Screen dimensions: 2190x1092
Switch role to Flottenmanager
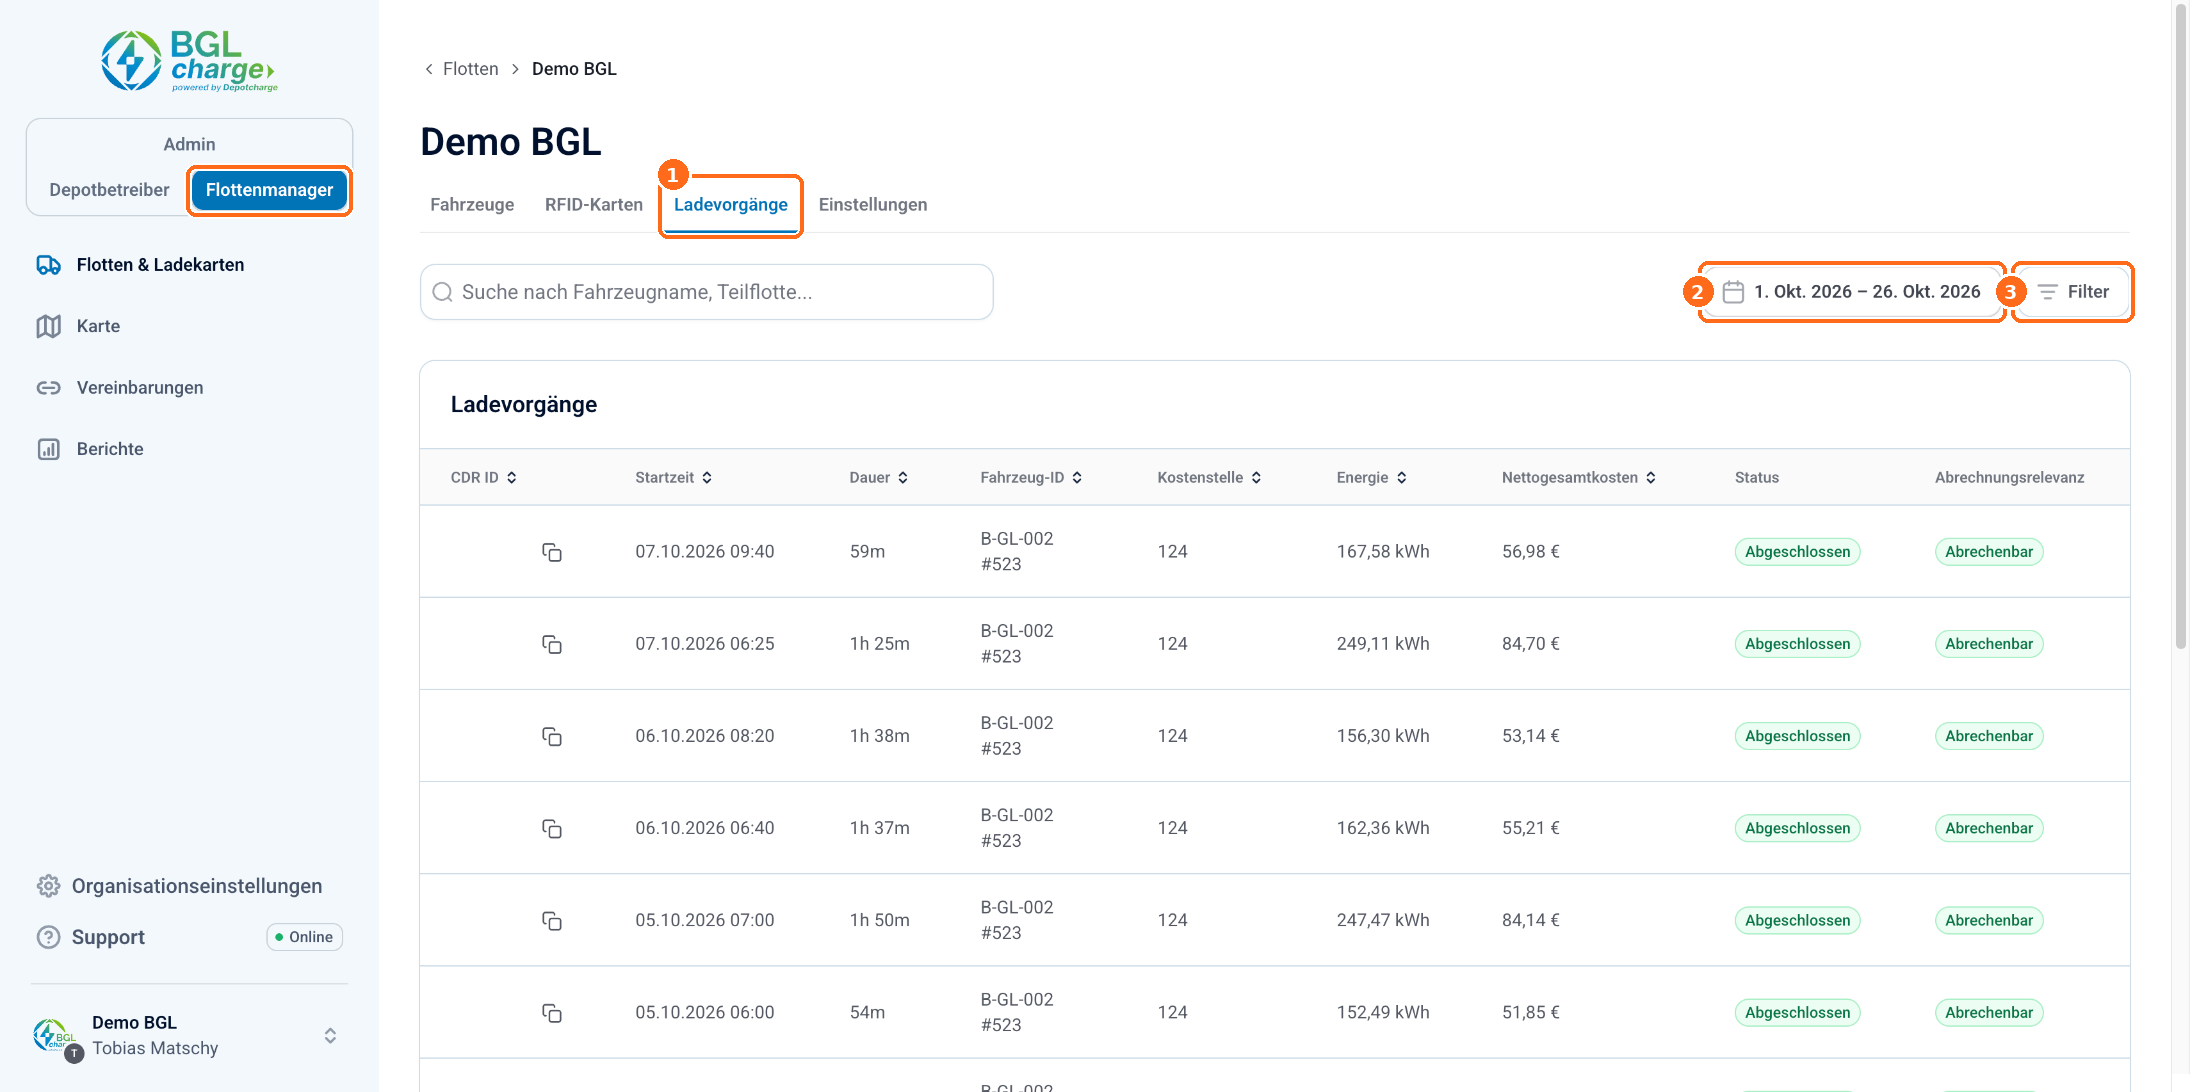269,190
